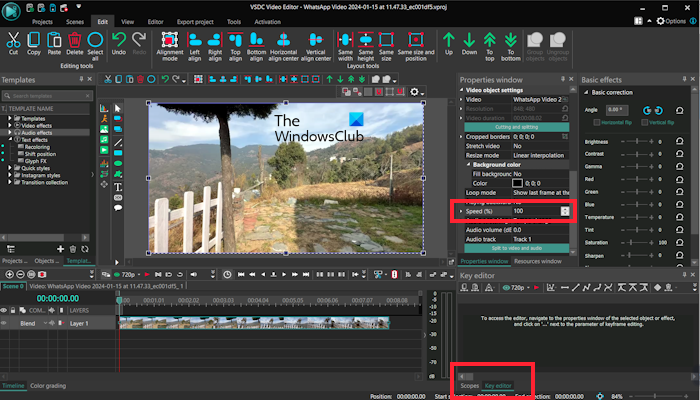This screenshot has width=700, height=400.
Task: Expand the Transition collection node
Action: click(x=9, y=183)
